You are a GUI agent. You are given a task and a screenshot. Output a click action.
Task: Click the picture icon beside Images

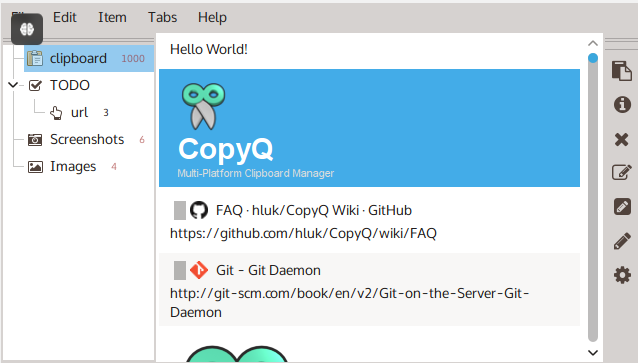[35, 167]
